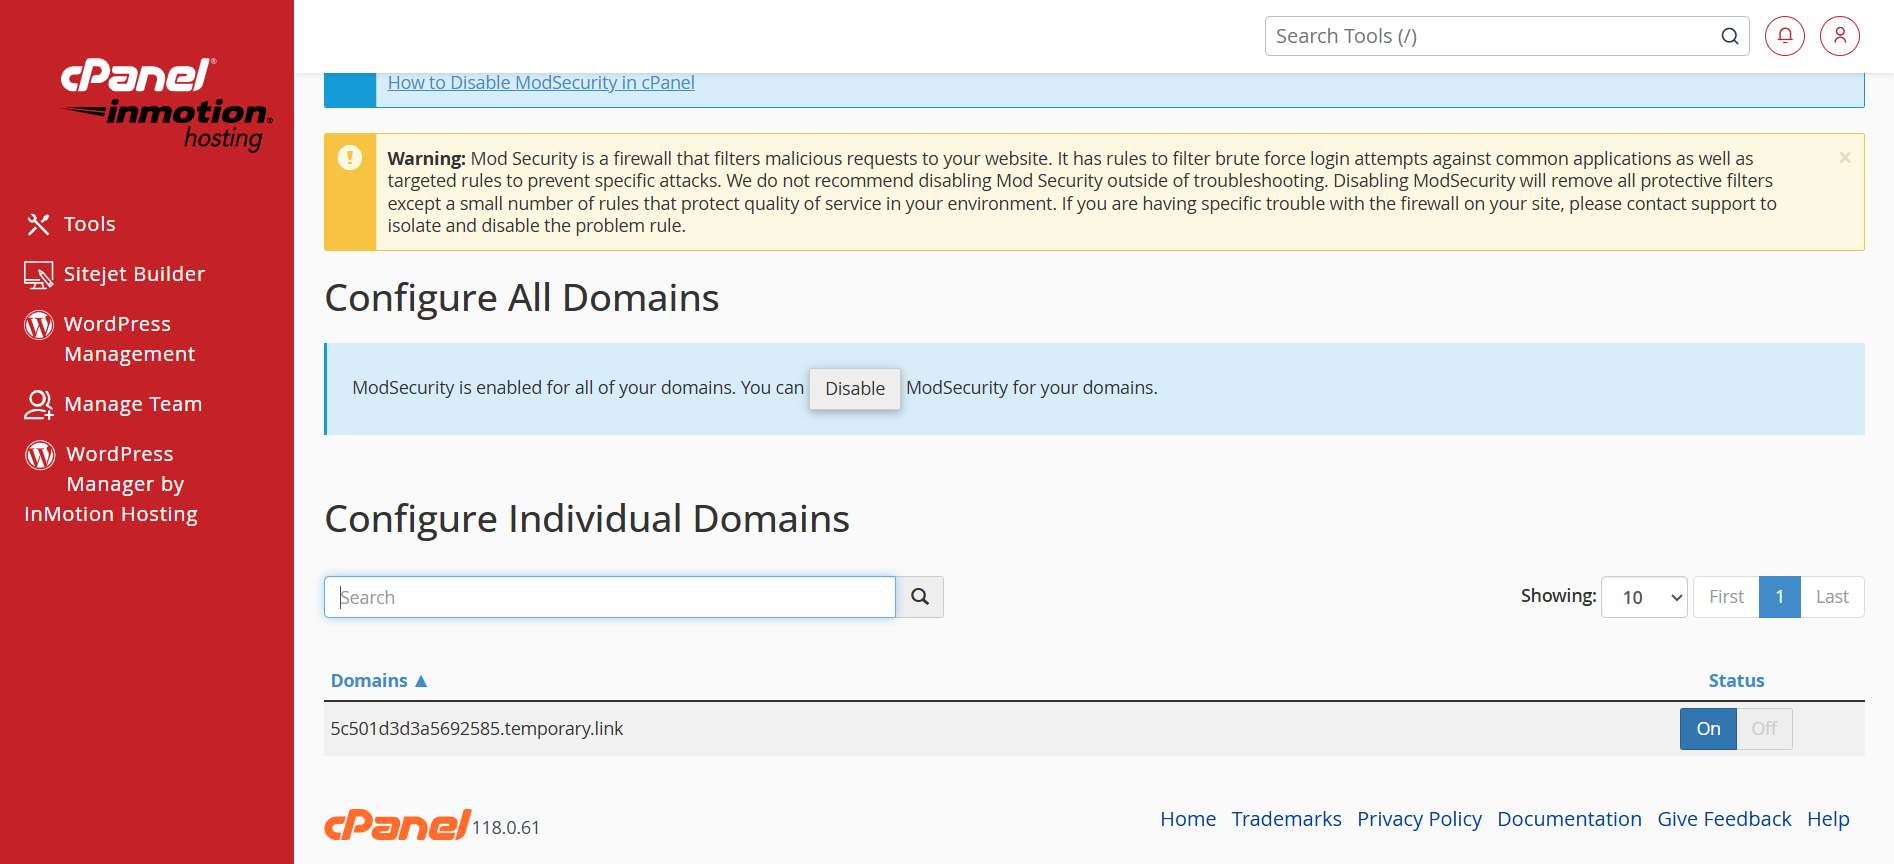Open WordPress Management in the sidebar

pyautogui.click(x=130, y=339)
